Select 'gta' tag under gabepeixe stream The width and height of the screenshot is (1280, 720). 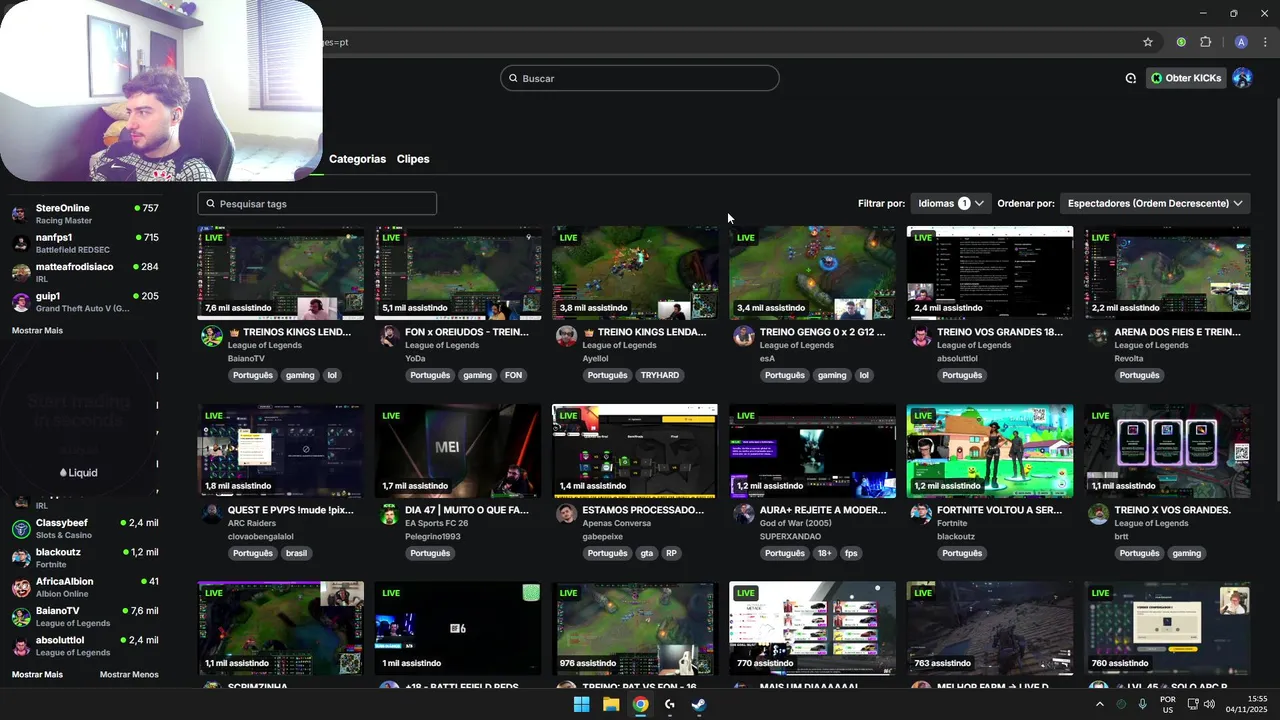click(x=646, y=553)
